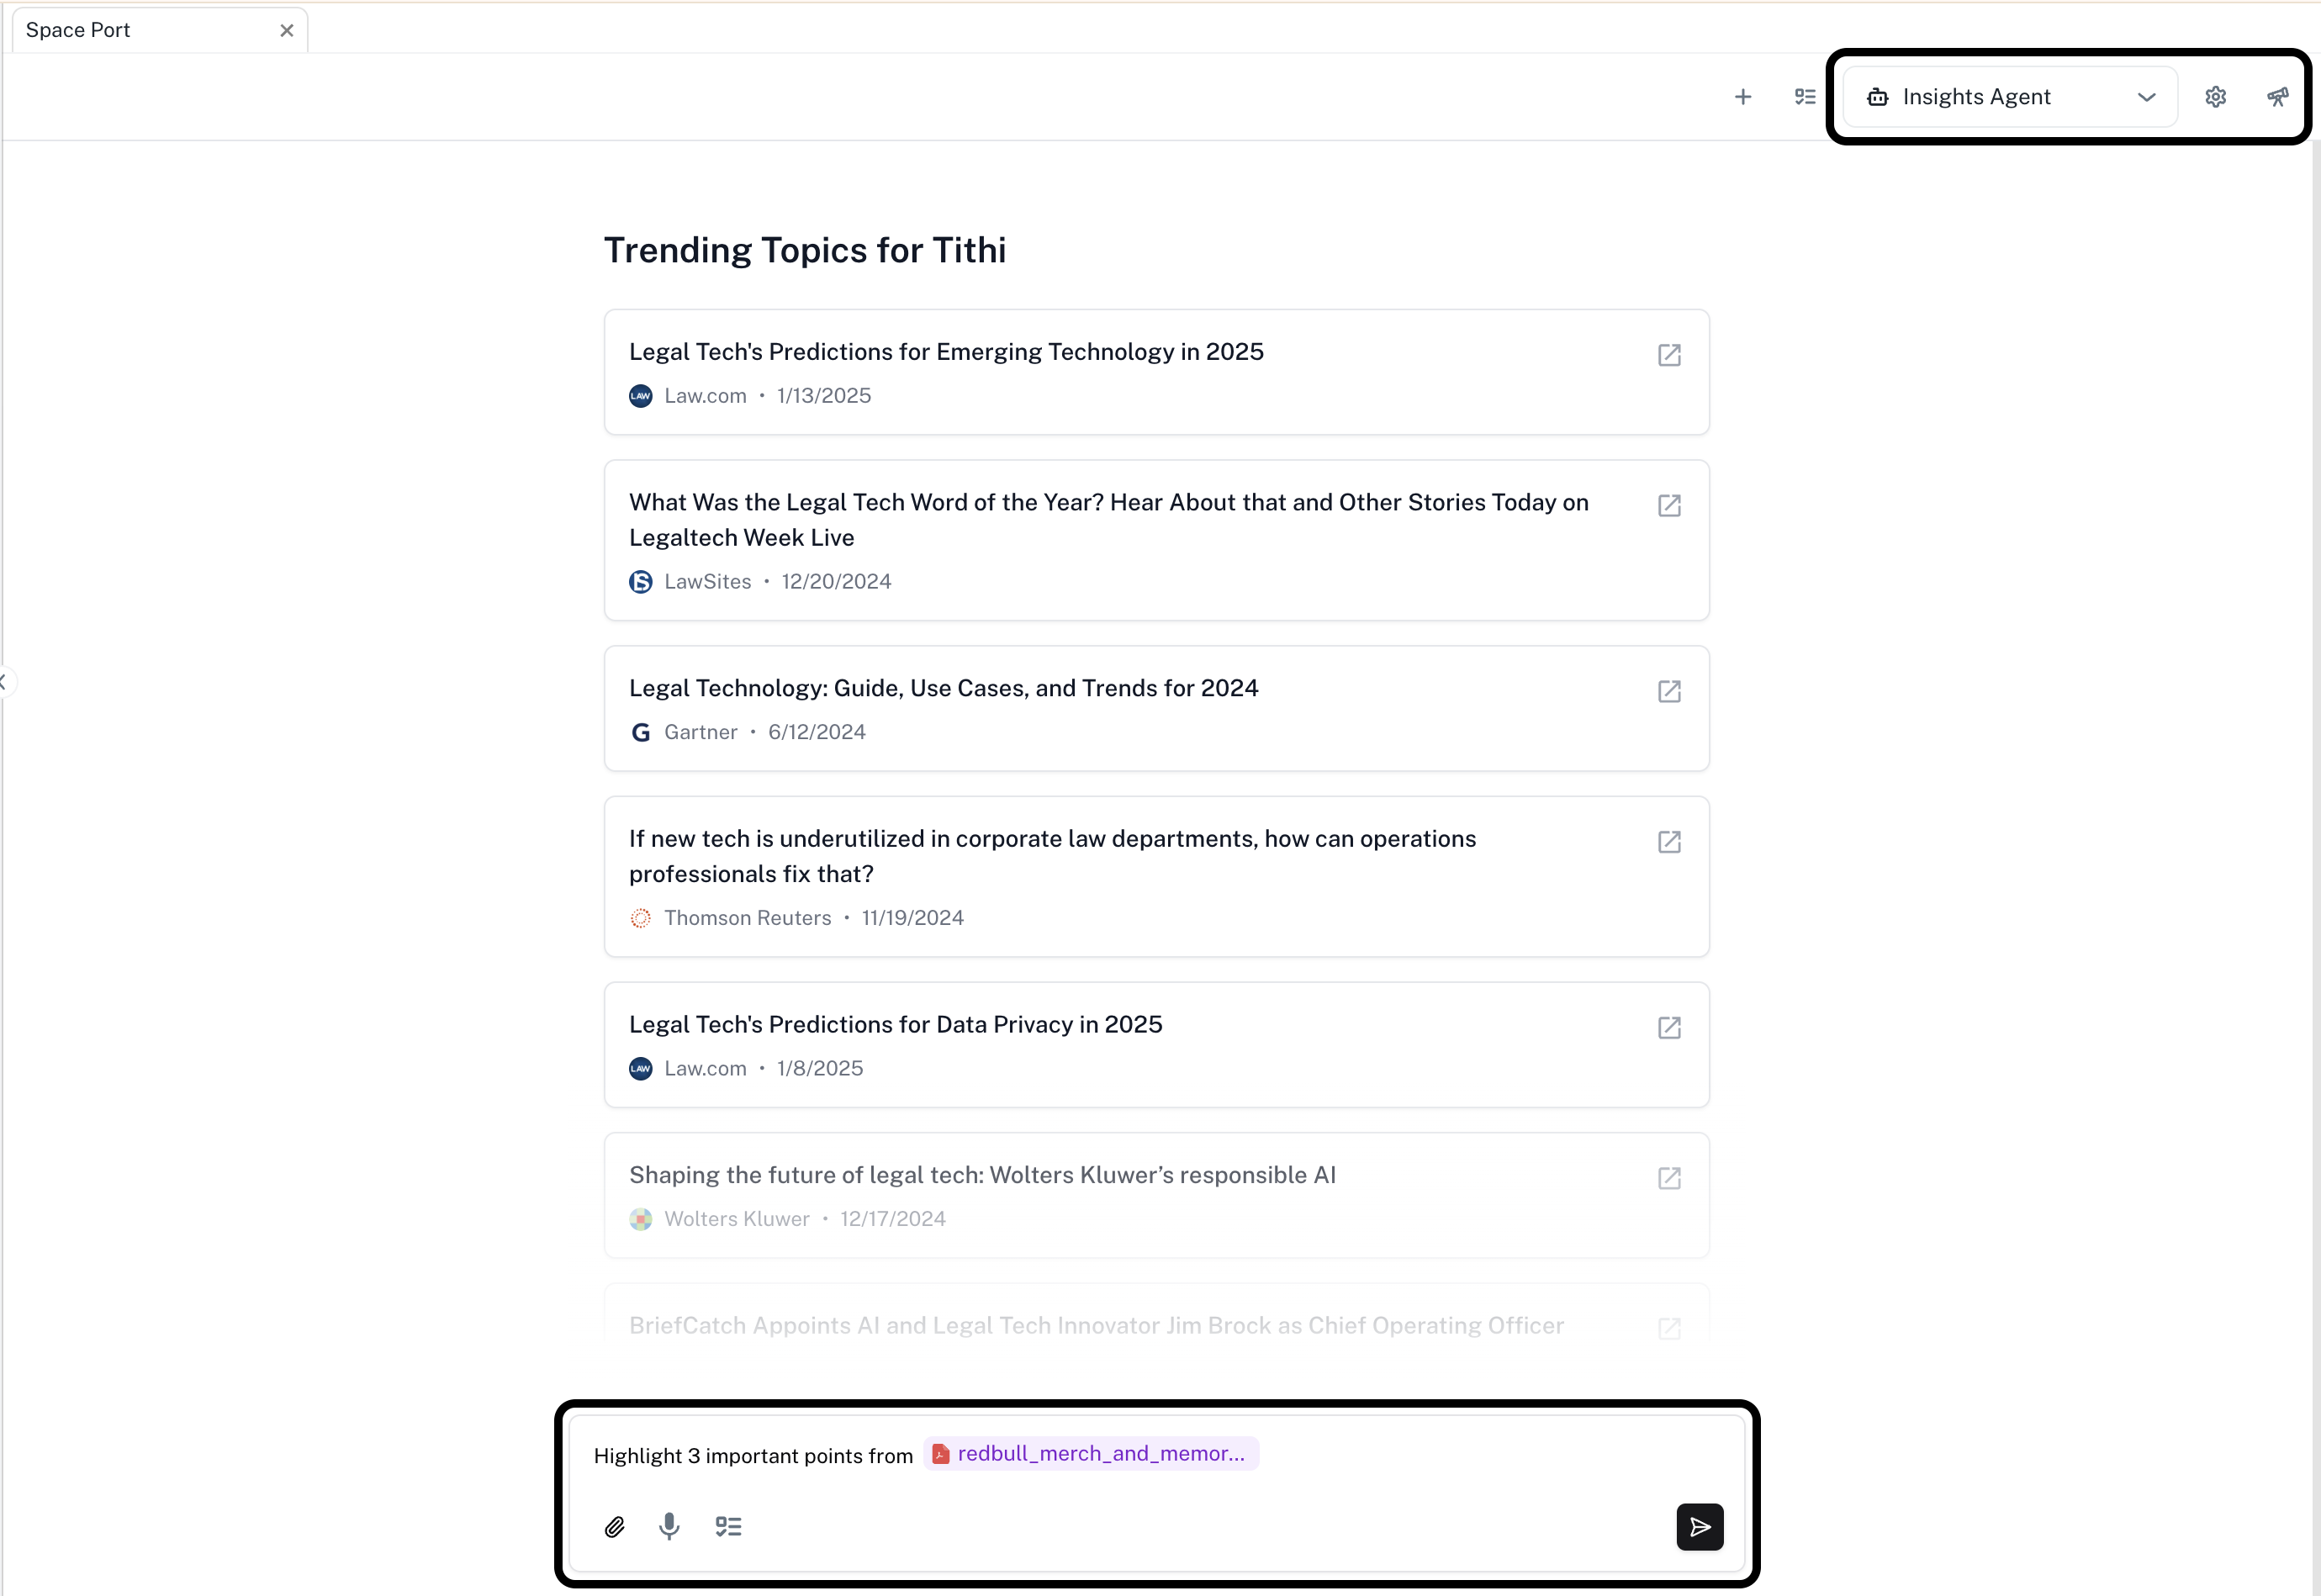Open external link for Gartner article
The image size is (2321, 1596).
[1669, 691]
